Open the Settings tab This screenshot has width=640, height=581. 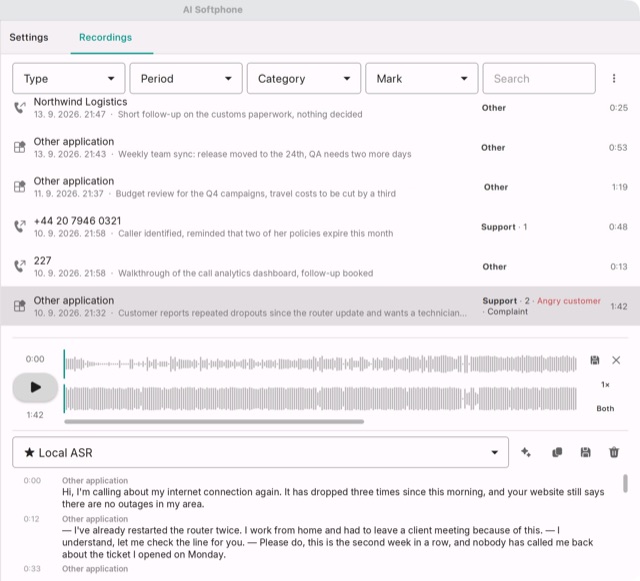tap(29, 37)
